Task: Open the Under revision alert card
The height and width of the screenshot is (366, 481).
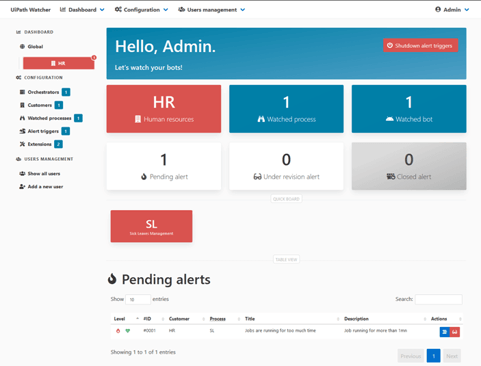Action: 286,166
